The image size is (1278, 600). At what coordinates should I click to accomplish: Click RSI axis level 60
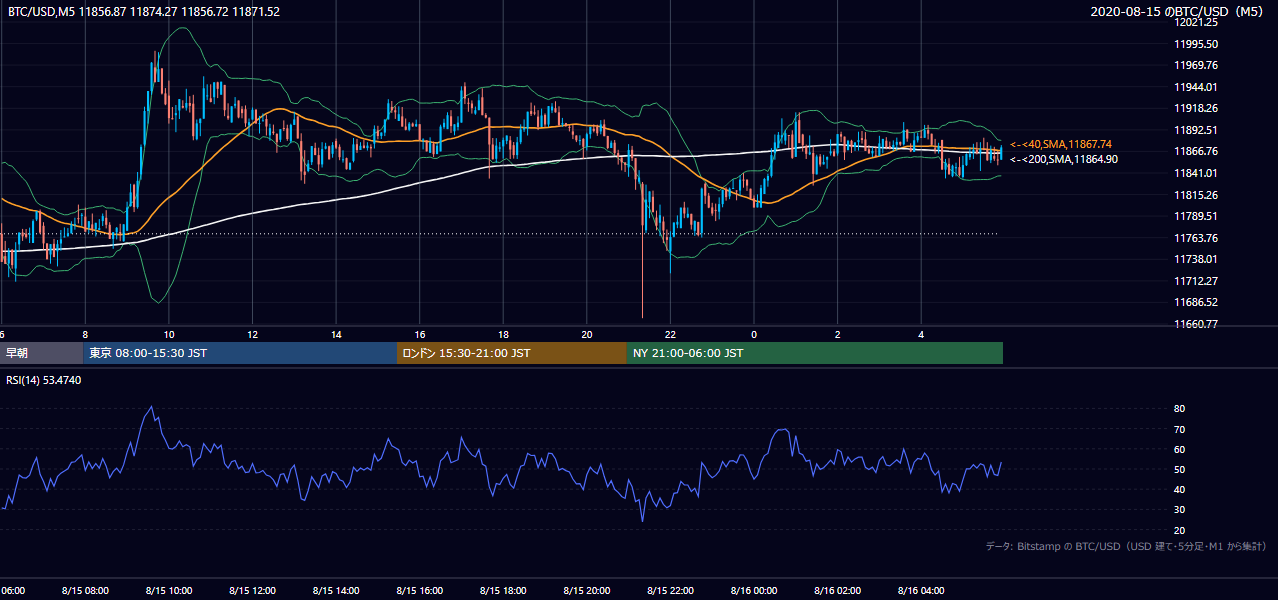pyautogui.click(x=1180, y=449)
